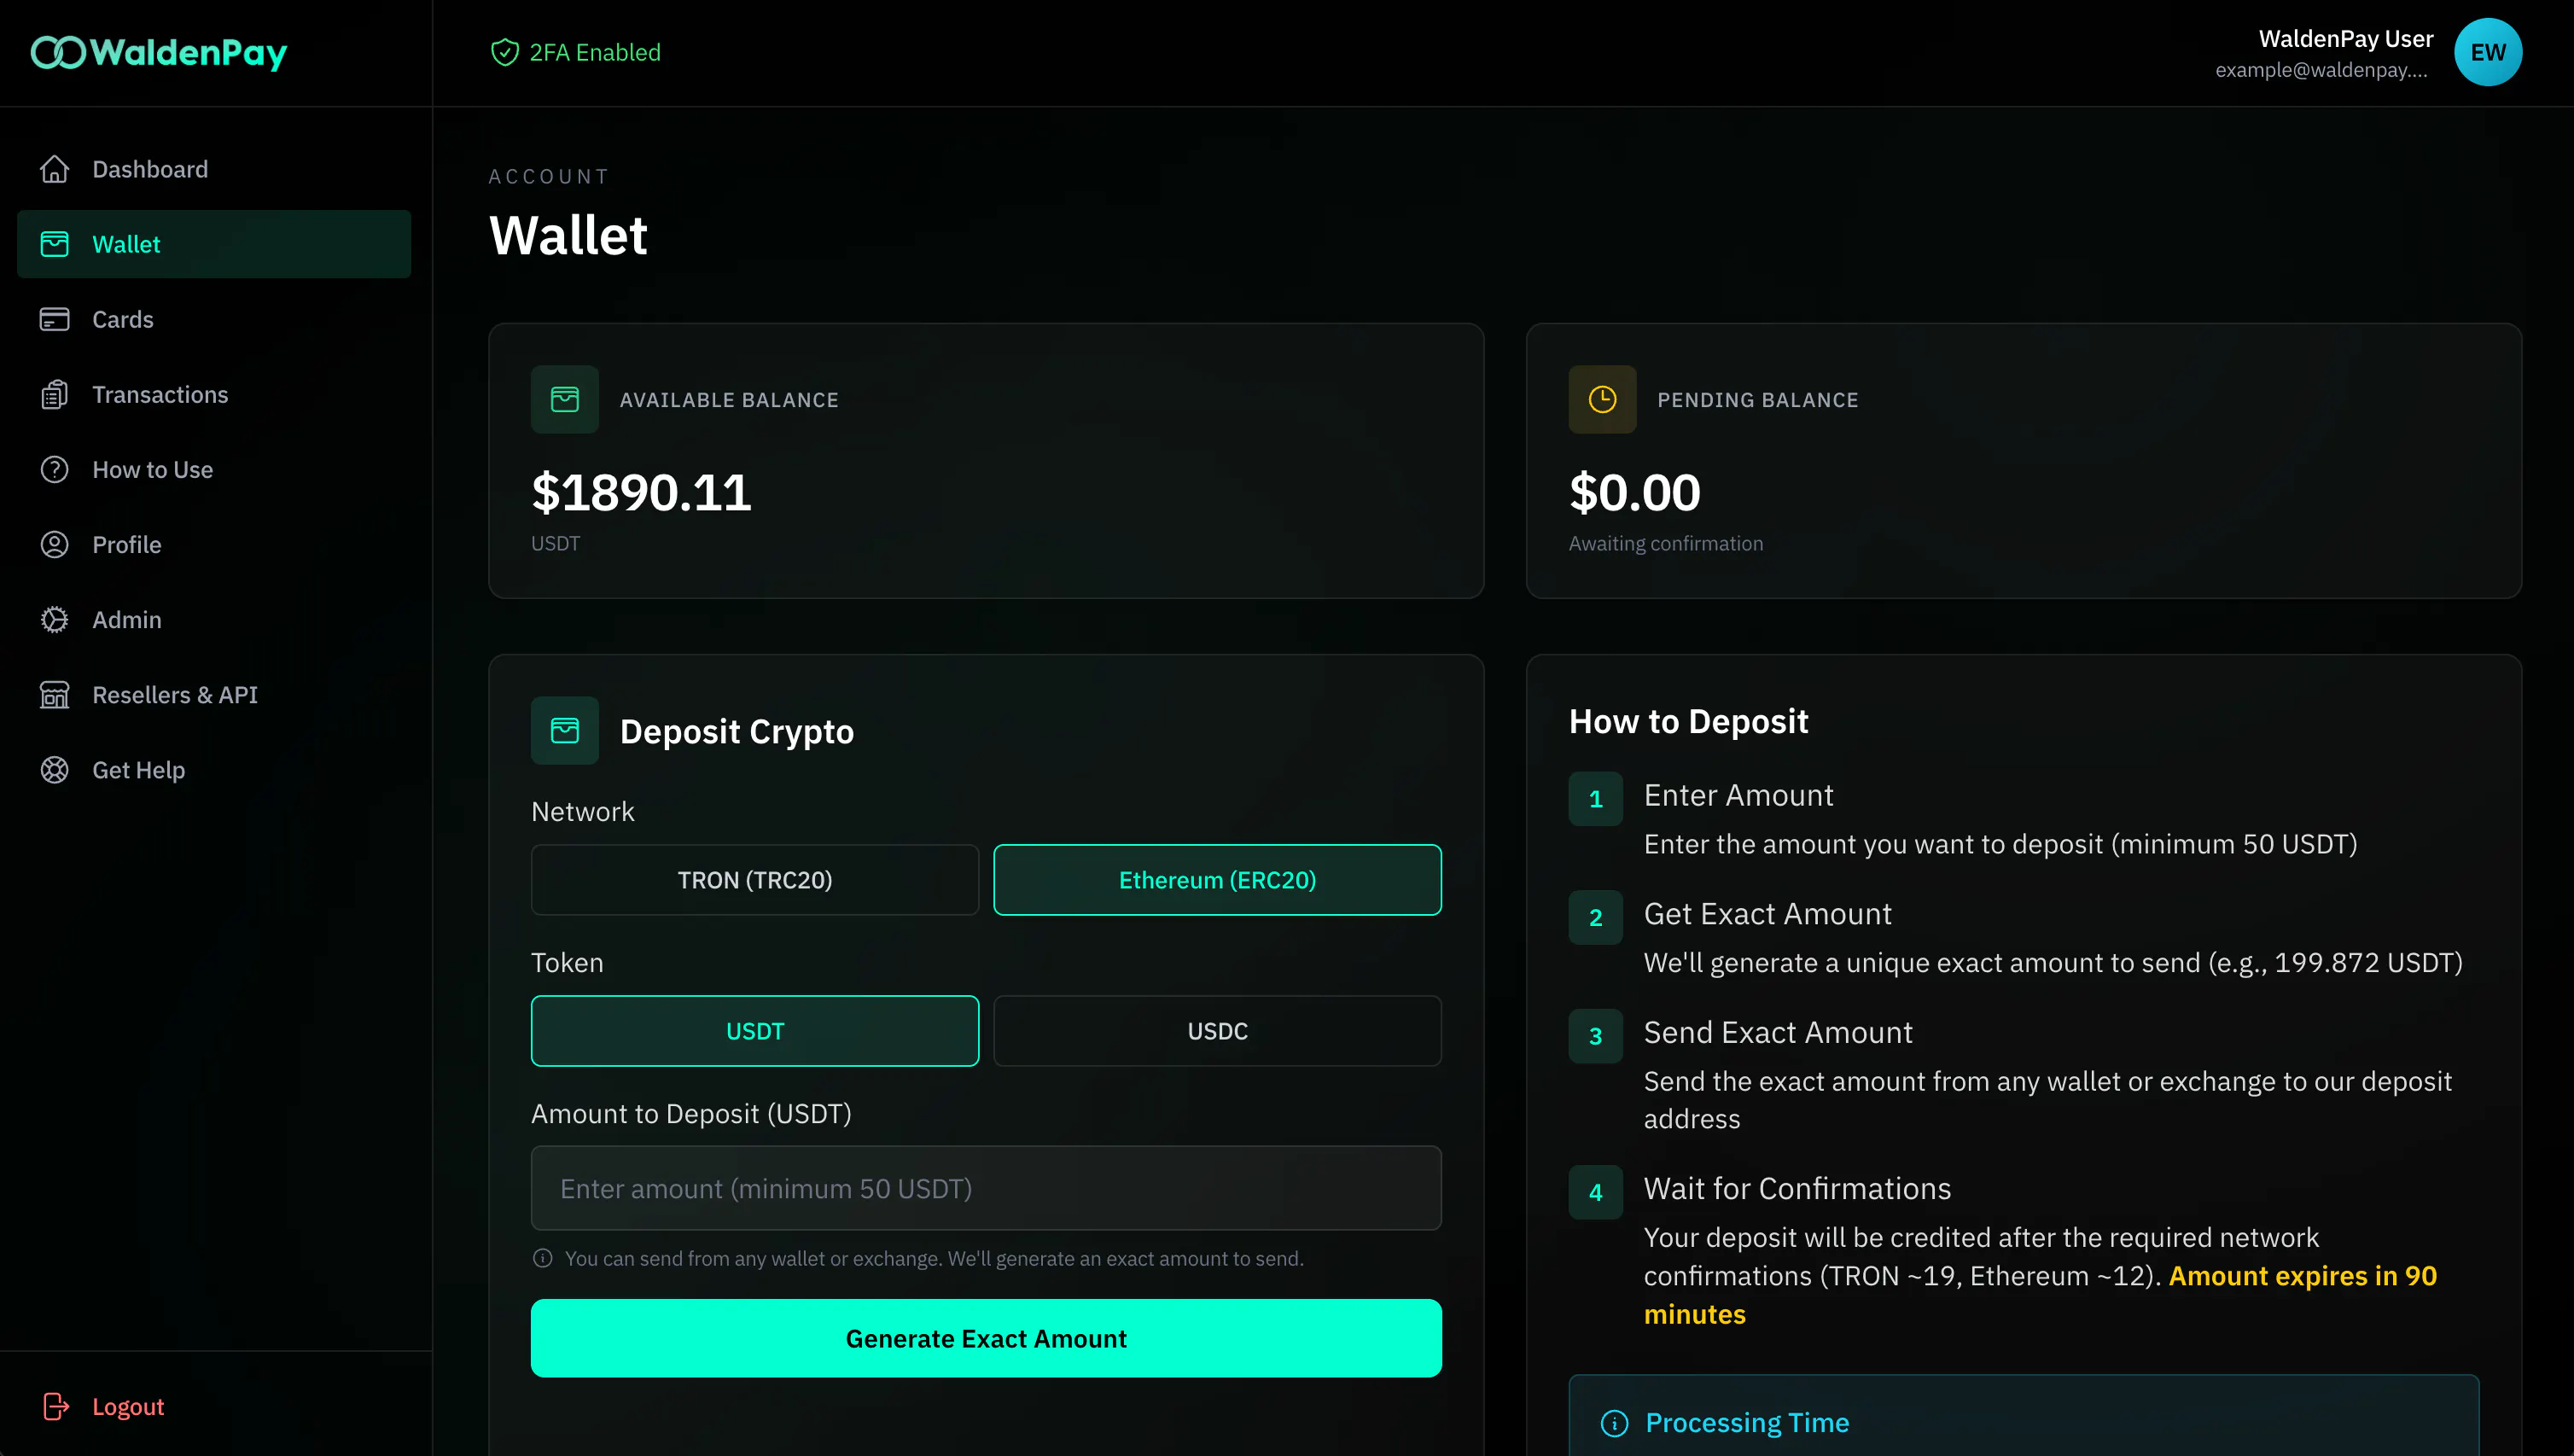Click the 2FA Enabled shield icon
2574x1456 pixels.
click(505, 52)
